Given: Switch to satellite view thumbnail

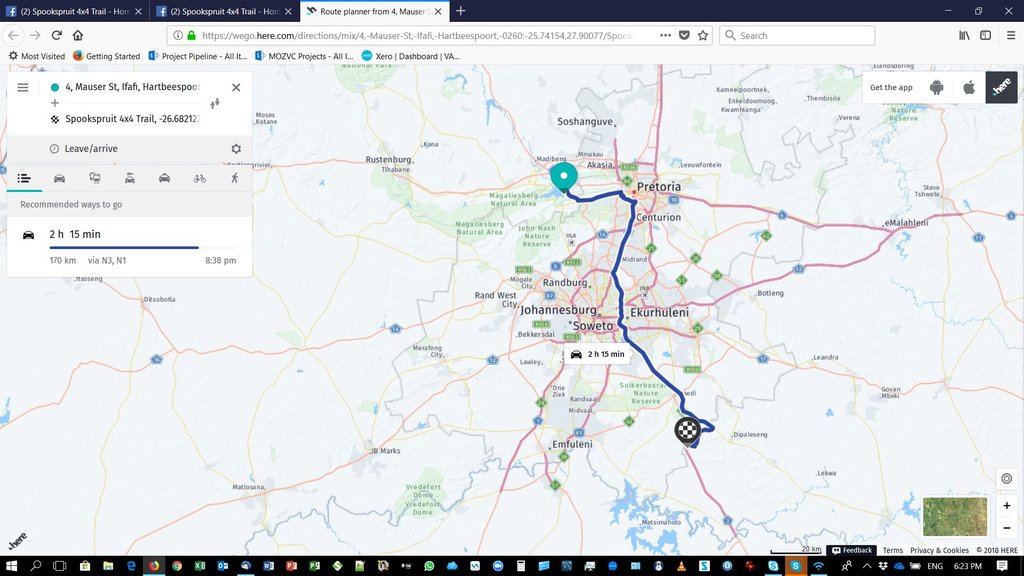Looking at the screenshot, I should point(955,517).
